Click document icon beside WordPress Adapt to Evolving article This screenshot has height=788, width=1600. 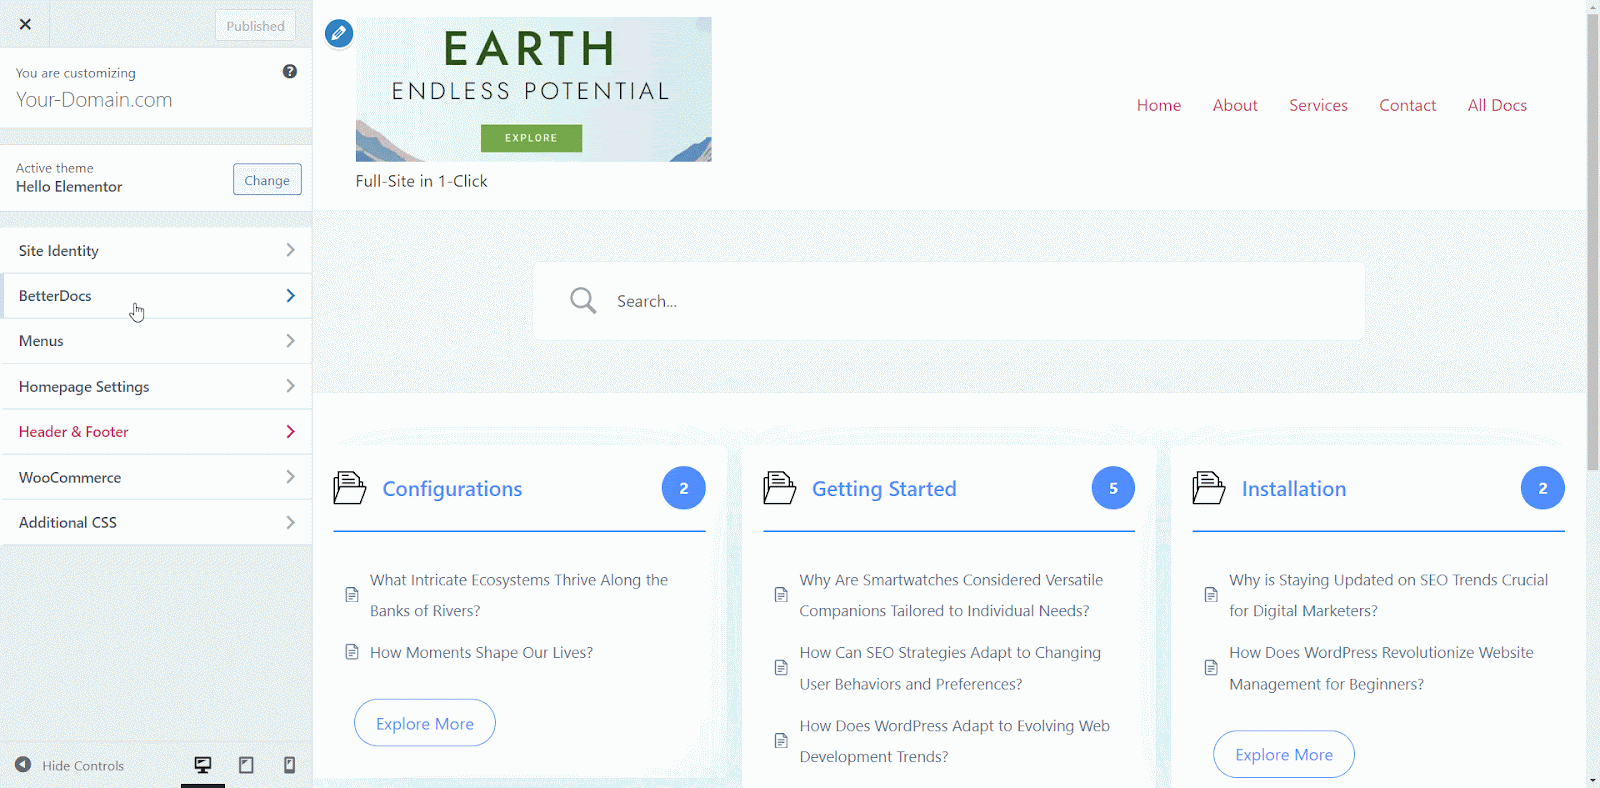(781, 741)
